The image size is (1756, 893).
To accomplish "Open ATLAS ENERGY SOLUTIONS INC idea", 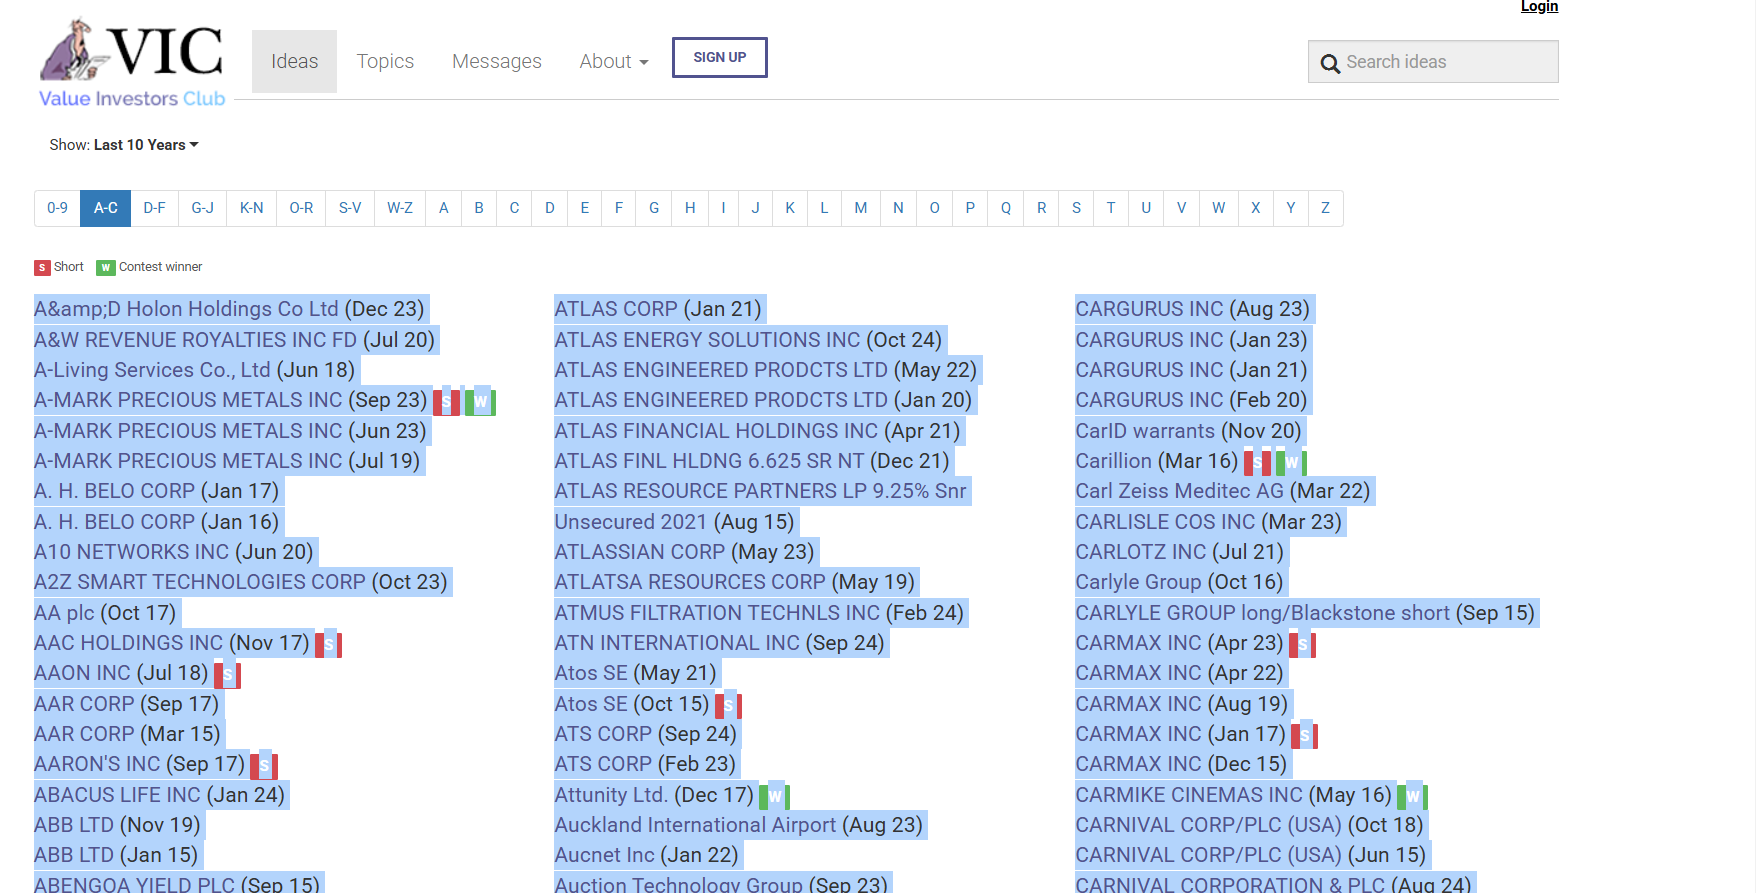I will coord(707,340).
